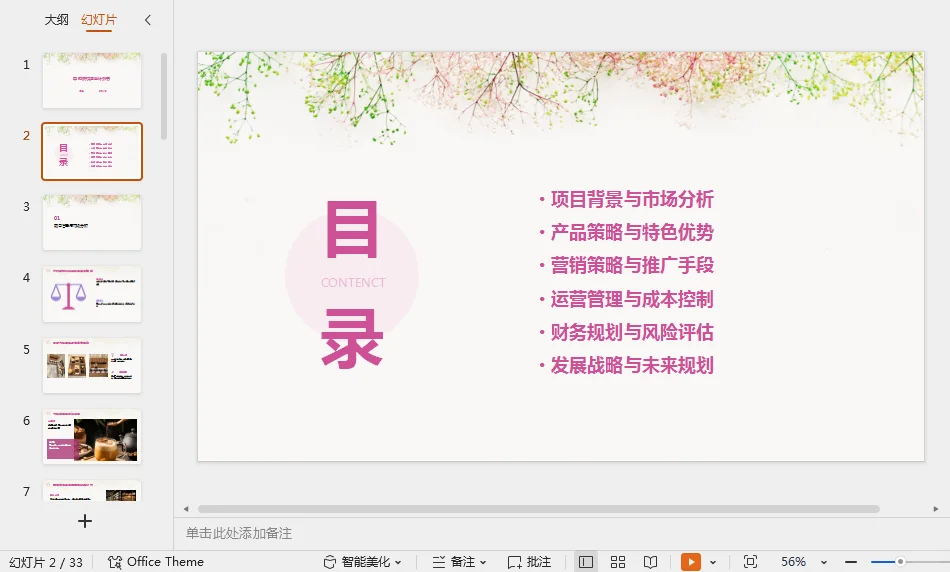Click the horizontal scrollbar under the slide

click(x=539, y=509)
